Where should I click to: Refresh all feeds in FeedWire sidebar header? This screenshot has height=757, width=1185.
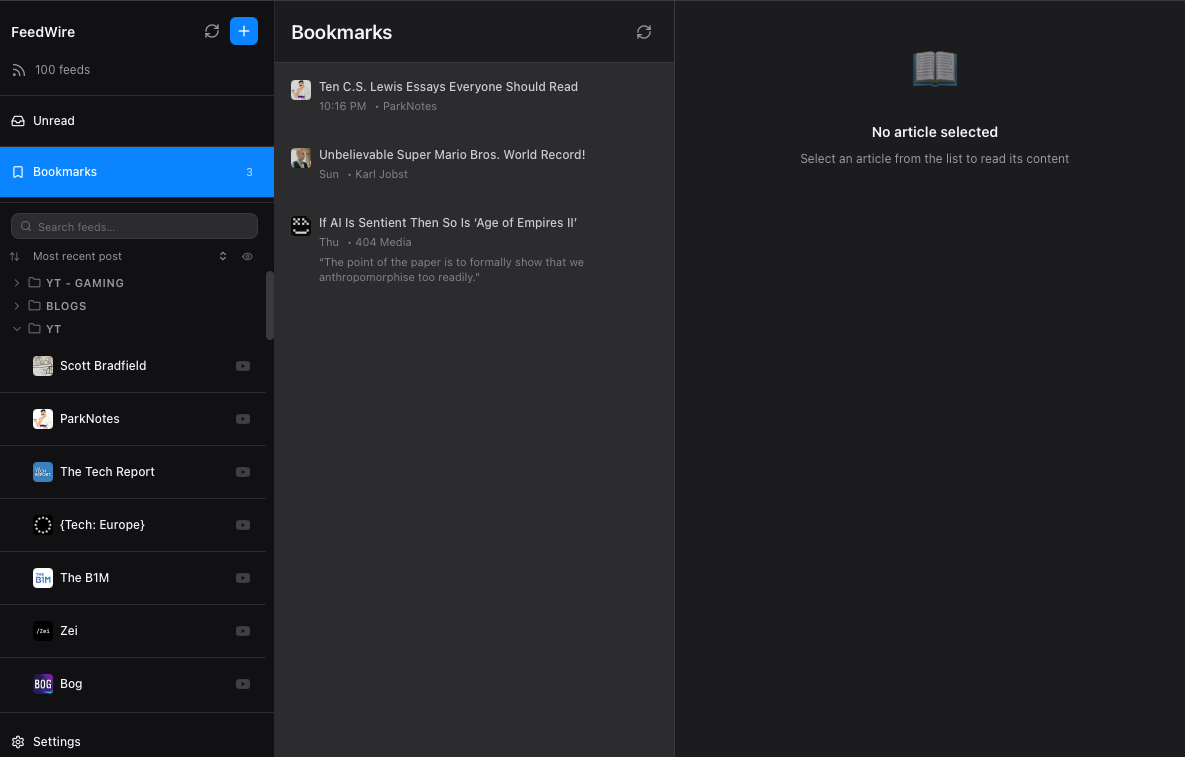tap(212, 31)
